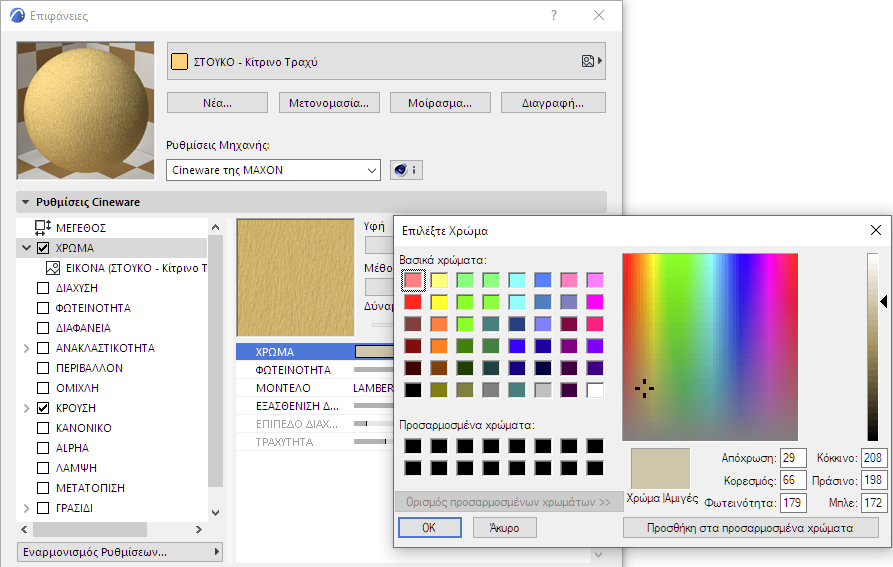Select the ΕΞΑΣΘΕΝΙΣΗ Δ... parameter row

pyautogui.click(x=314, y=406)
